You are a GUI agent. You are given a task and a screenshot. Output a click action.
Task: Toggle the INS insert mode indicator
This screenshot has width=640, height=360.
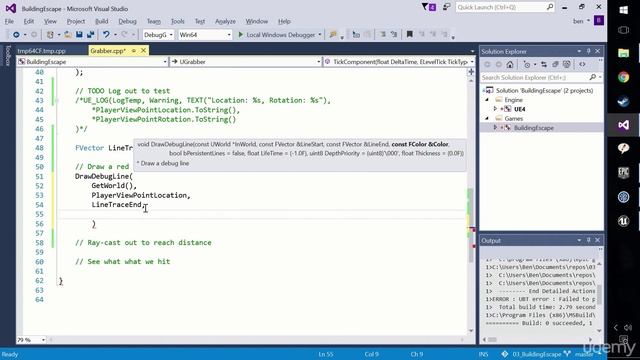[483, 354]
